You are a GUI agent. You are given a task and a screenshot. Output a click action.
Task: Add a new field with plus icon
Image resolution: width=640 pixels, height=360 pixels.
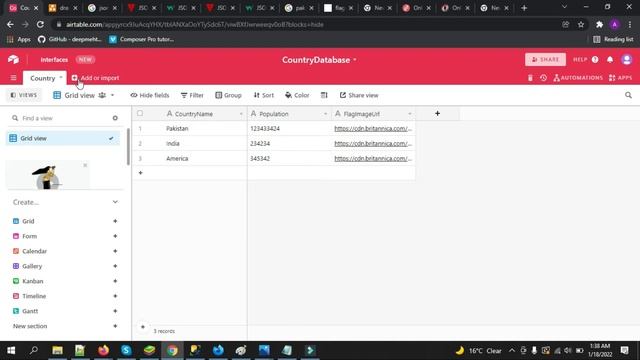pos(437,113)
